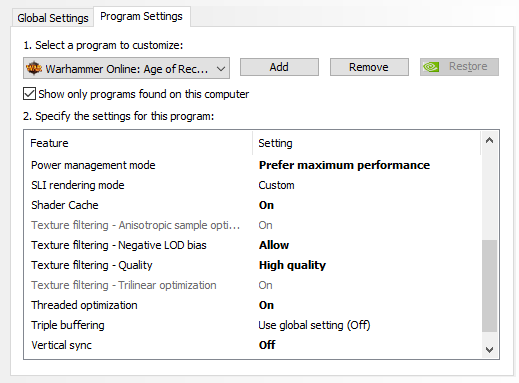This screenshot has width=519, height=383.
Task: Open the High quality setting value
Action: click(292, 265)
